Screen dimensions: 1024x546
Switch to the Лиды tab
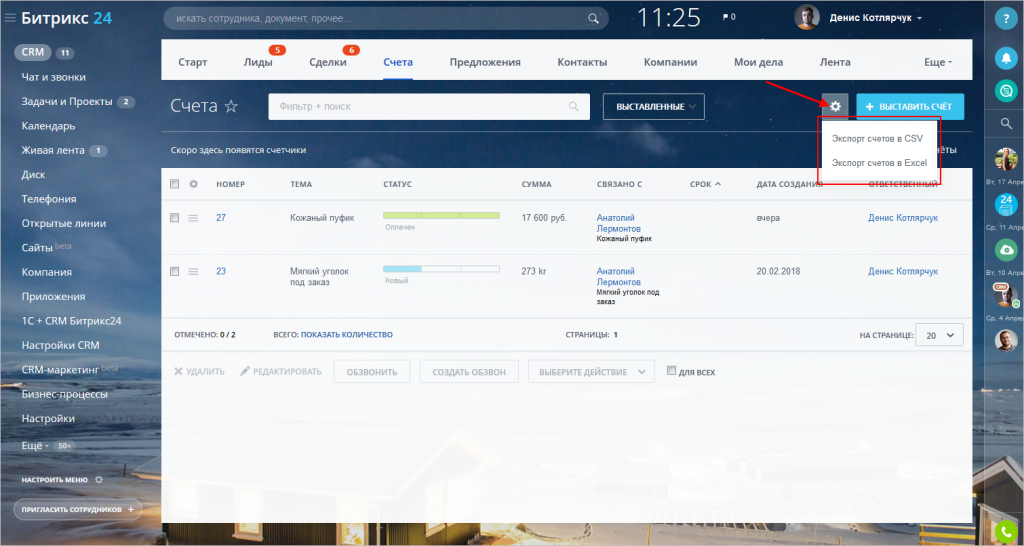click(x=258, y=62)
